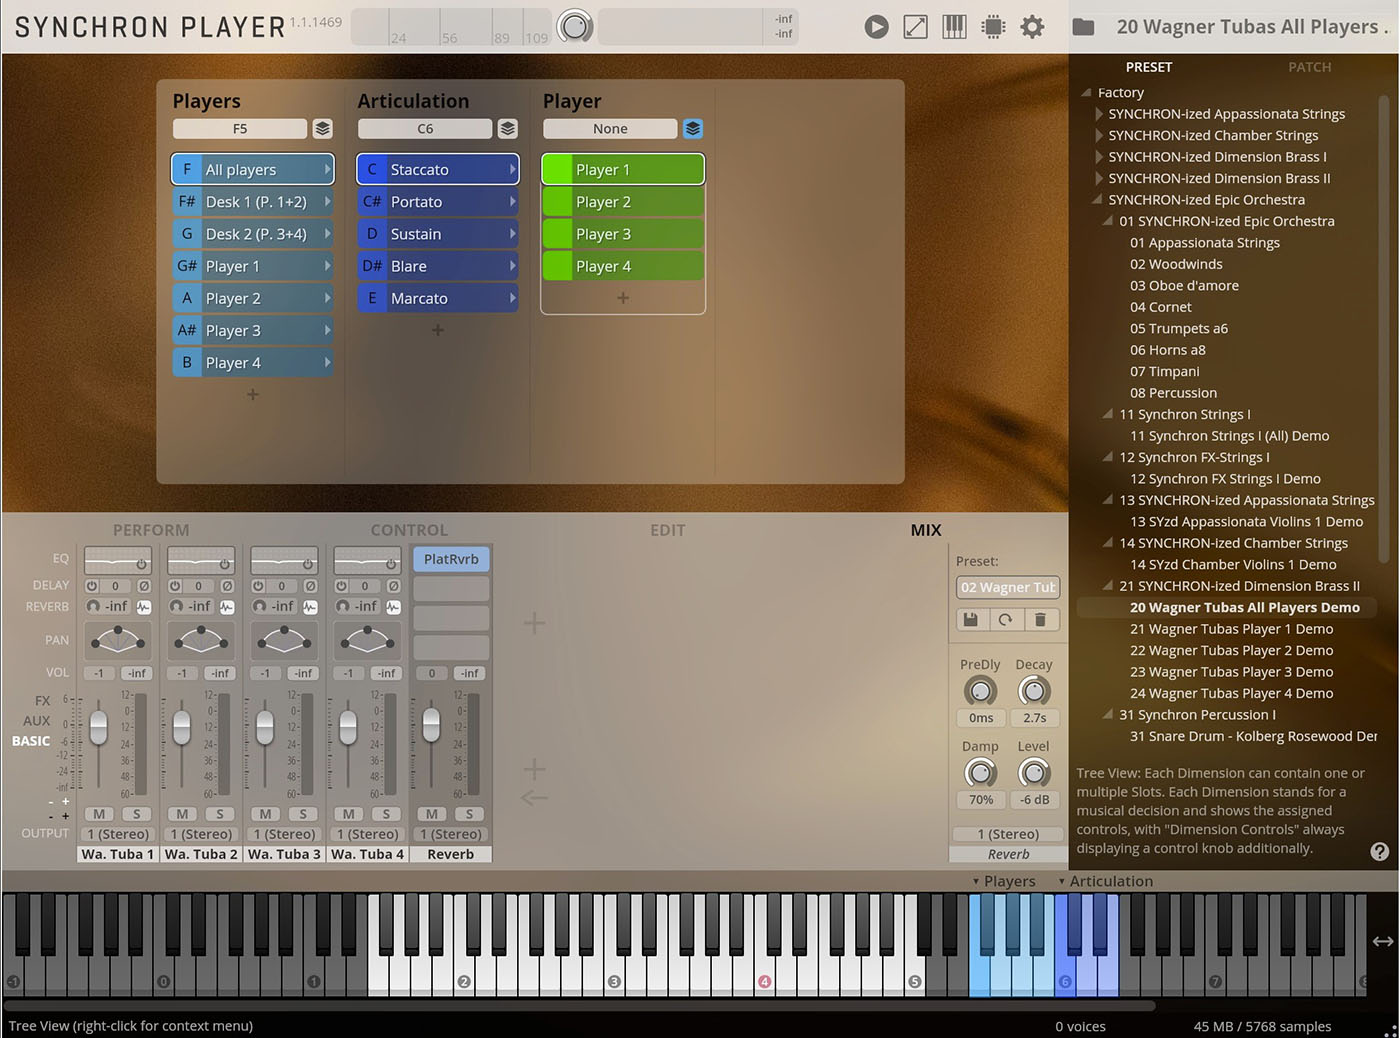Screen dimensions: 1400x1038
Task: Delete reverb preset with trash icon
Action: pos(1040,620)
